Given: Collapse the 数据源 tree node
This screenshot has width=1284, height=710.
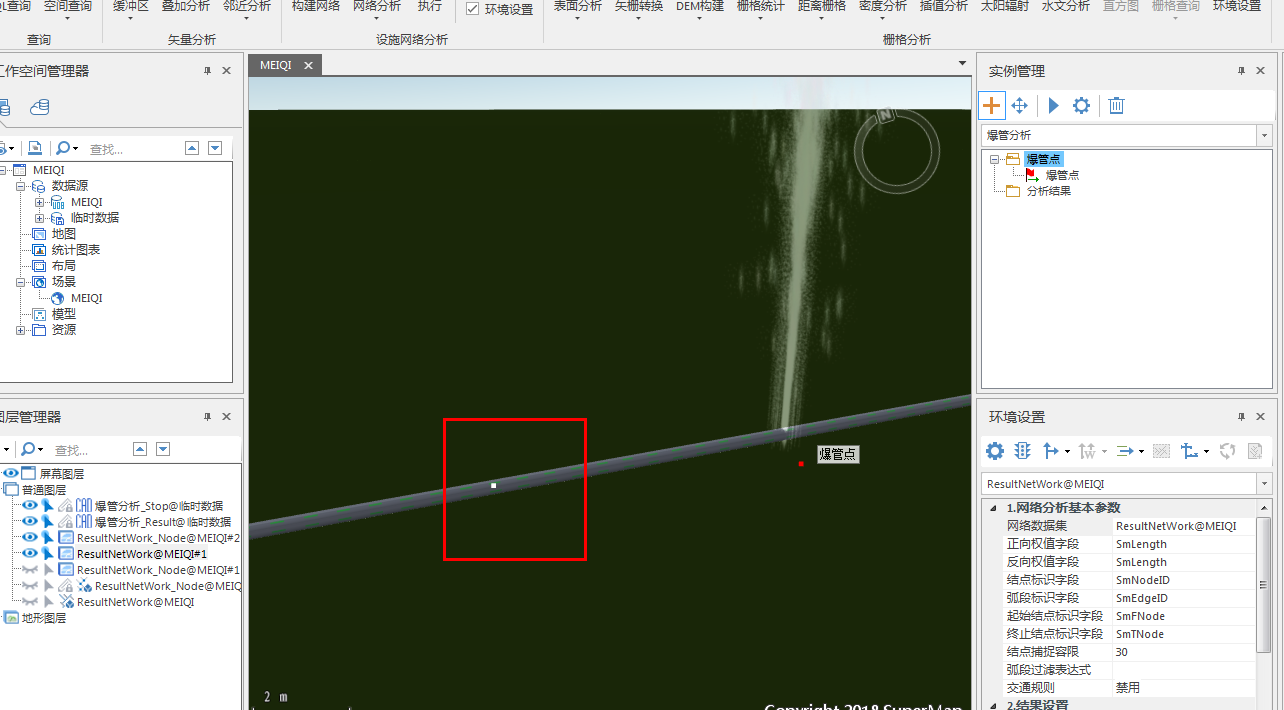Looking at the screenshot, I should 21,186.
